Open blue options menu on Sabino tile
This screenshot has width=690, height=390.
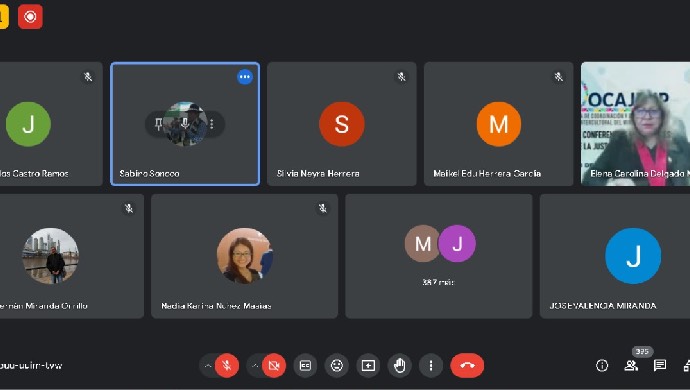pos(245,77)
